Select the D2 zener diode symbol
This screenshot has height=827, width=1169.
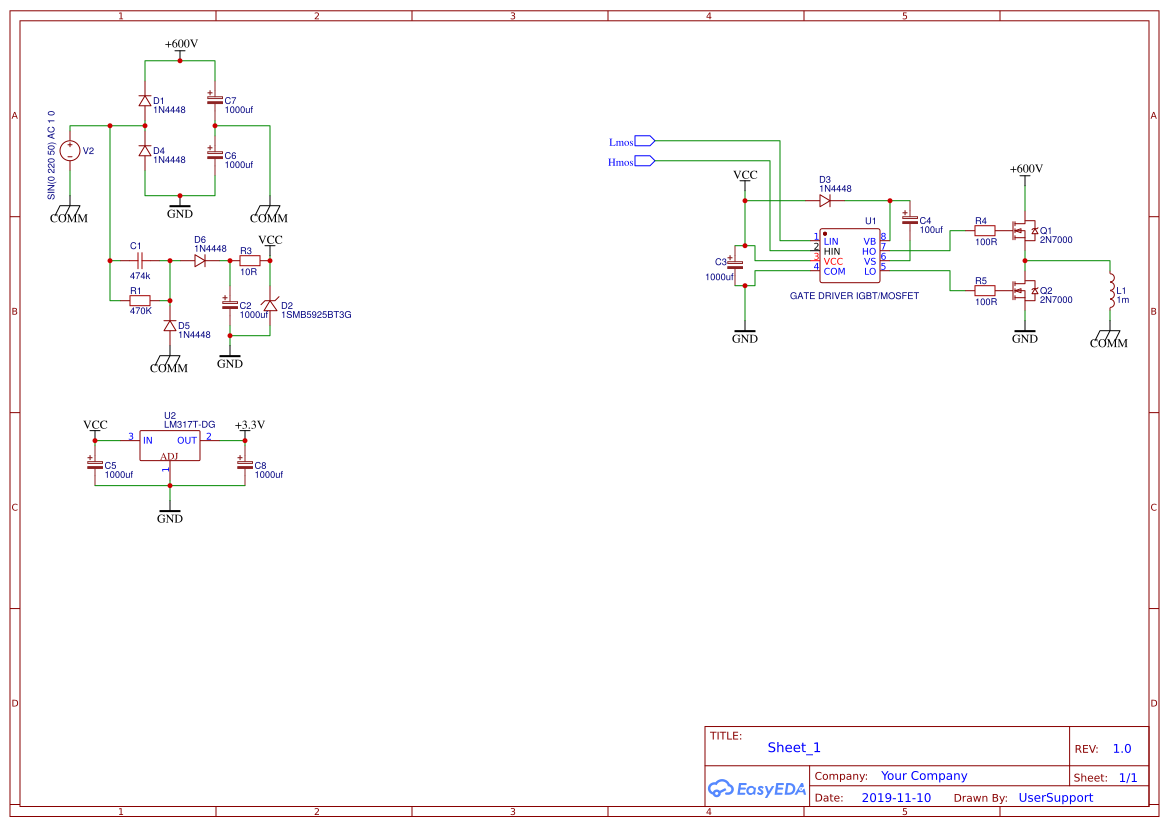(x=269, y=305)
